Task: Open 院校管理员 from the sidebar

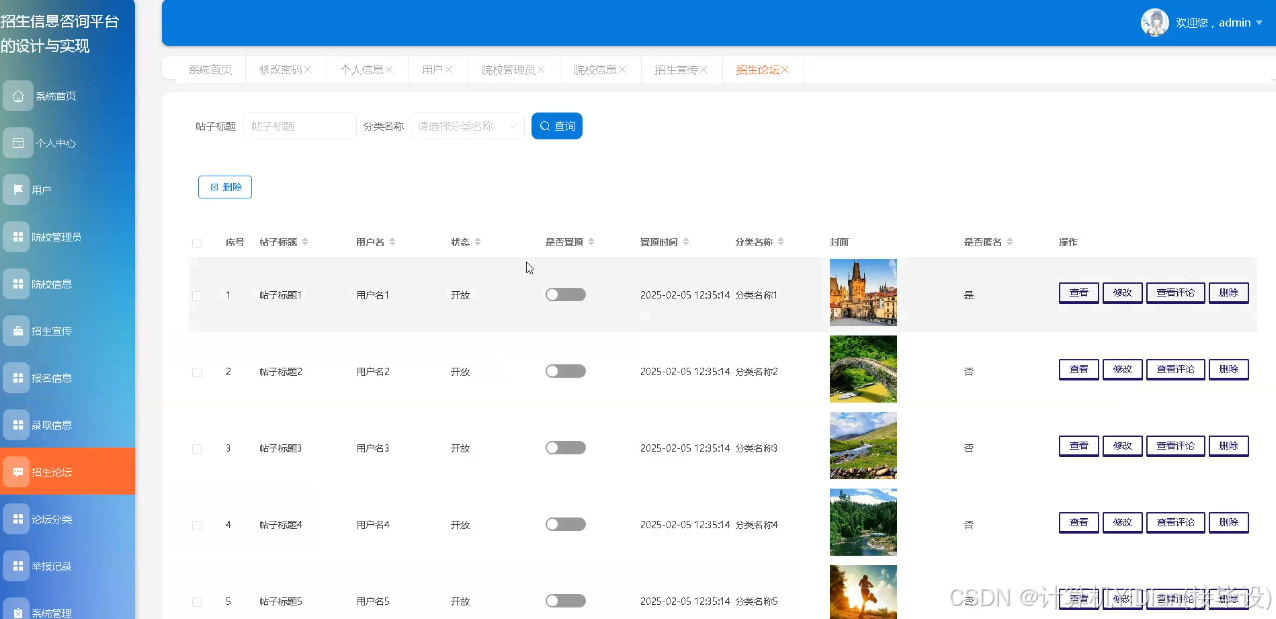Action: pyautogui.click(x=65, y=236)
